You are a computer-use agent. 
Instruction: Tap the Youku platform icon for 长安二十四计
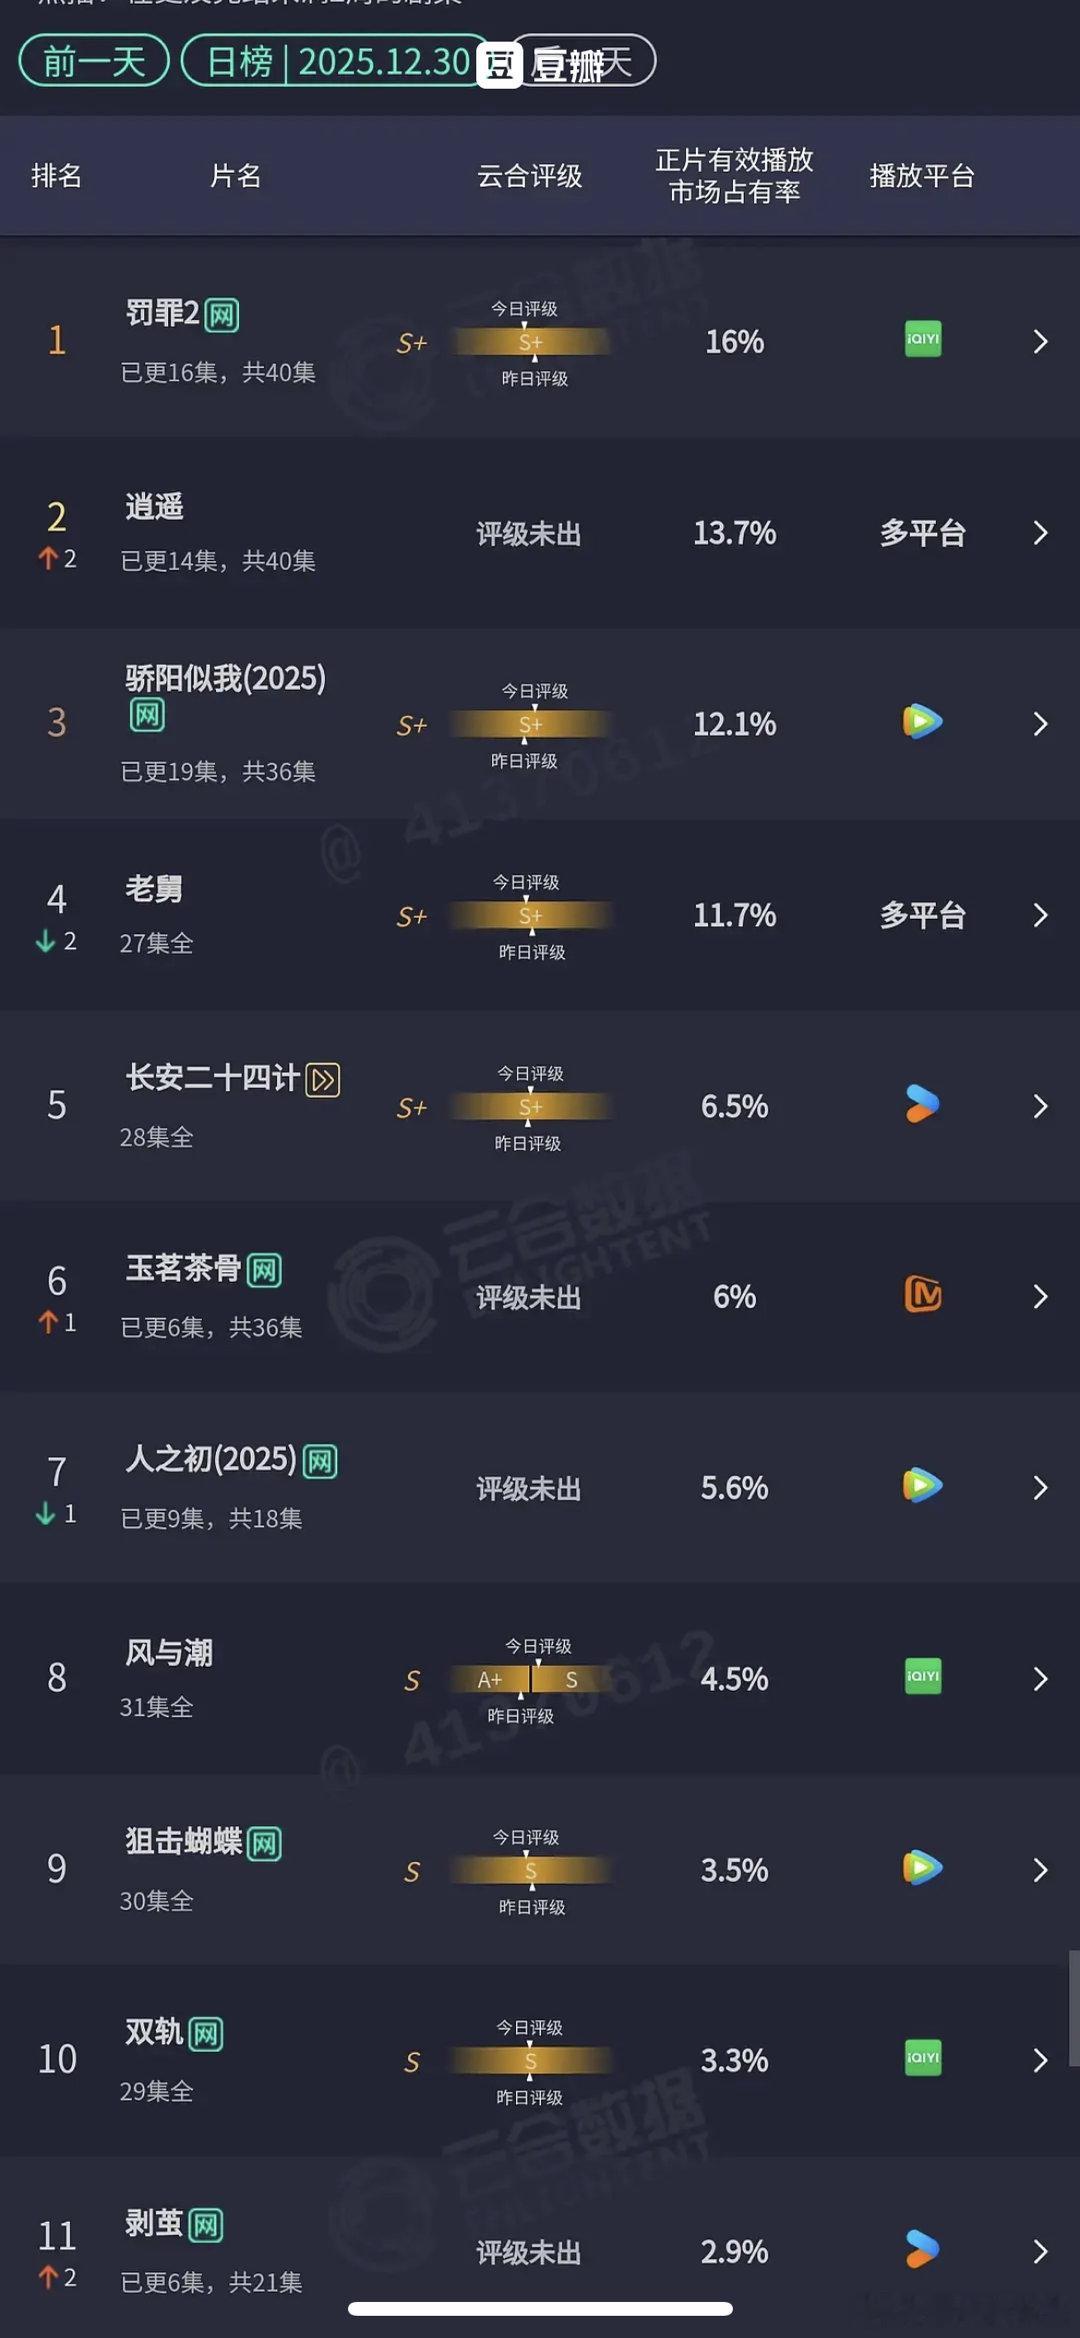921,1105
